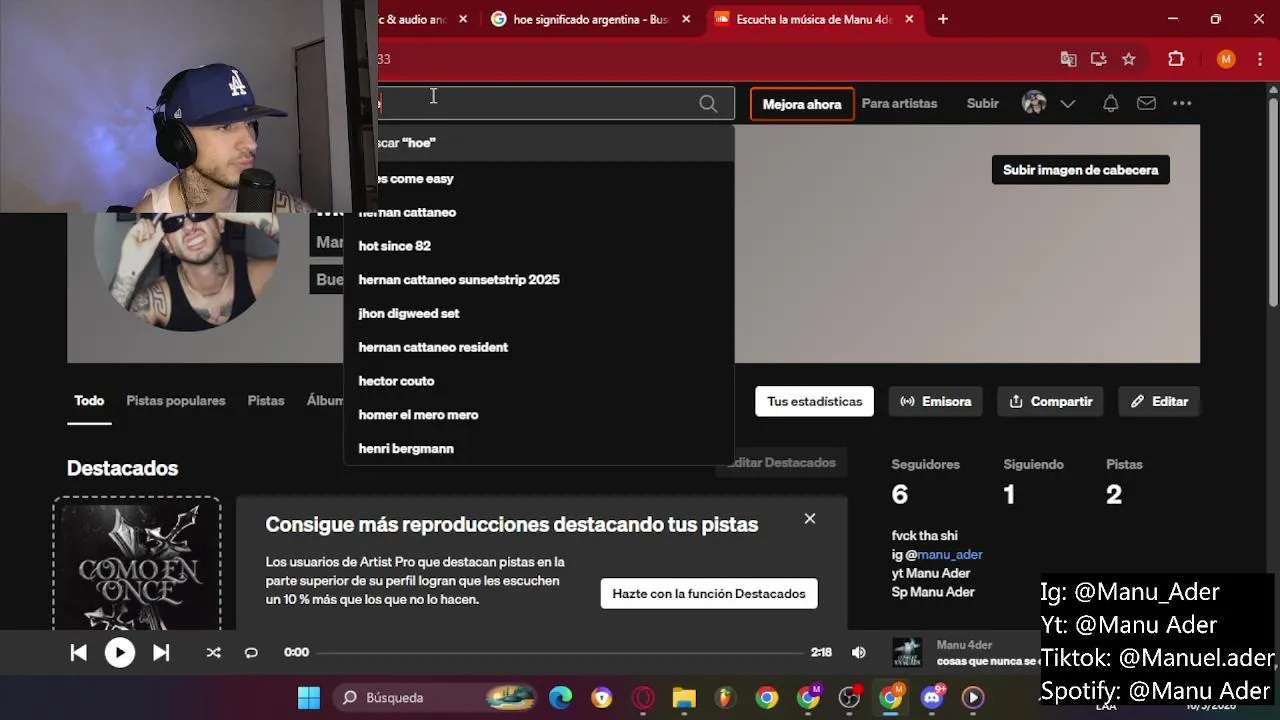Viewport: 1280px width, 720px height.
Task: Close the 'hoe significado argentina' tab
Action: 685,19
